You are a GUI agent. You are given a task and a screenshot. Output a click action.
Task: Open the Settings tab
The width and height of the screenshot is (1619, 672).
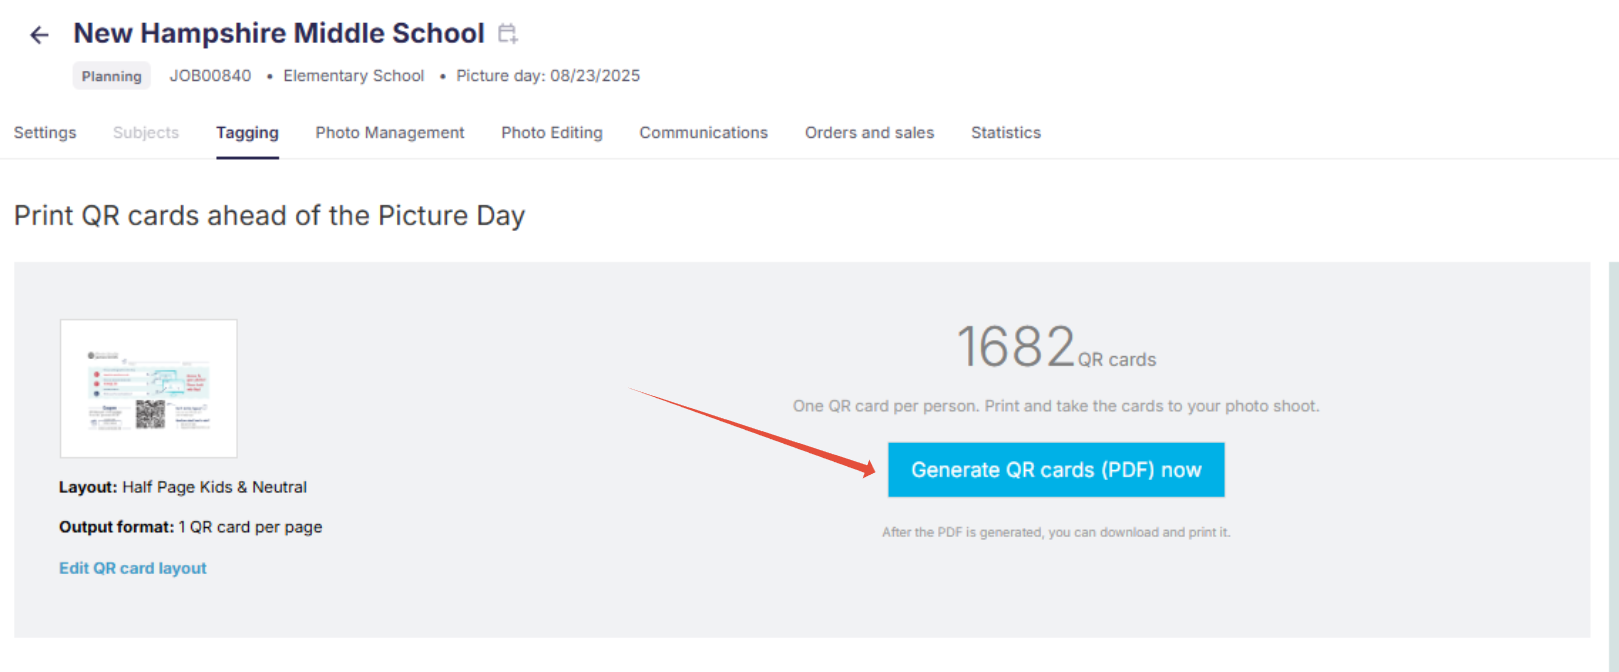point(45,133)
